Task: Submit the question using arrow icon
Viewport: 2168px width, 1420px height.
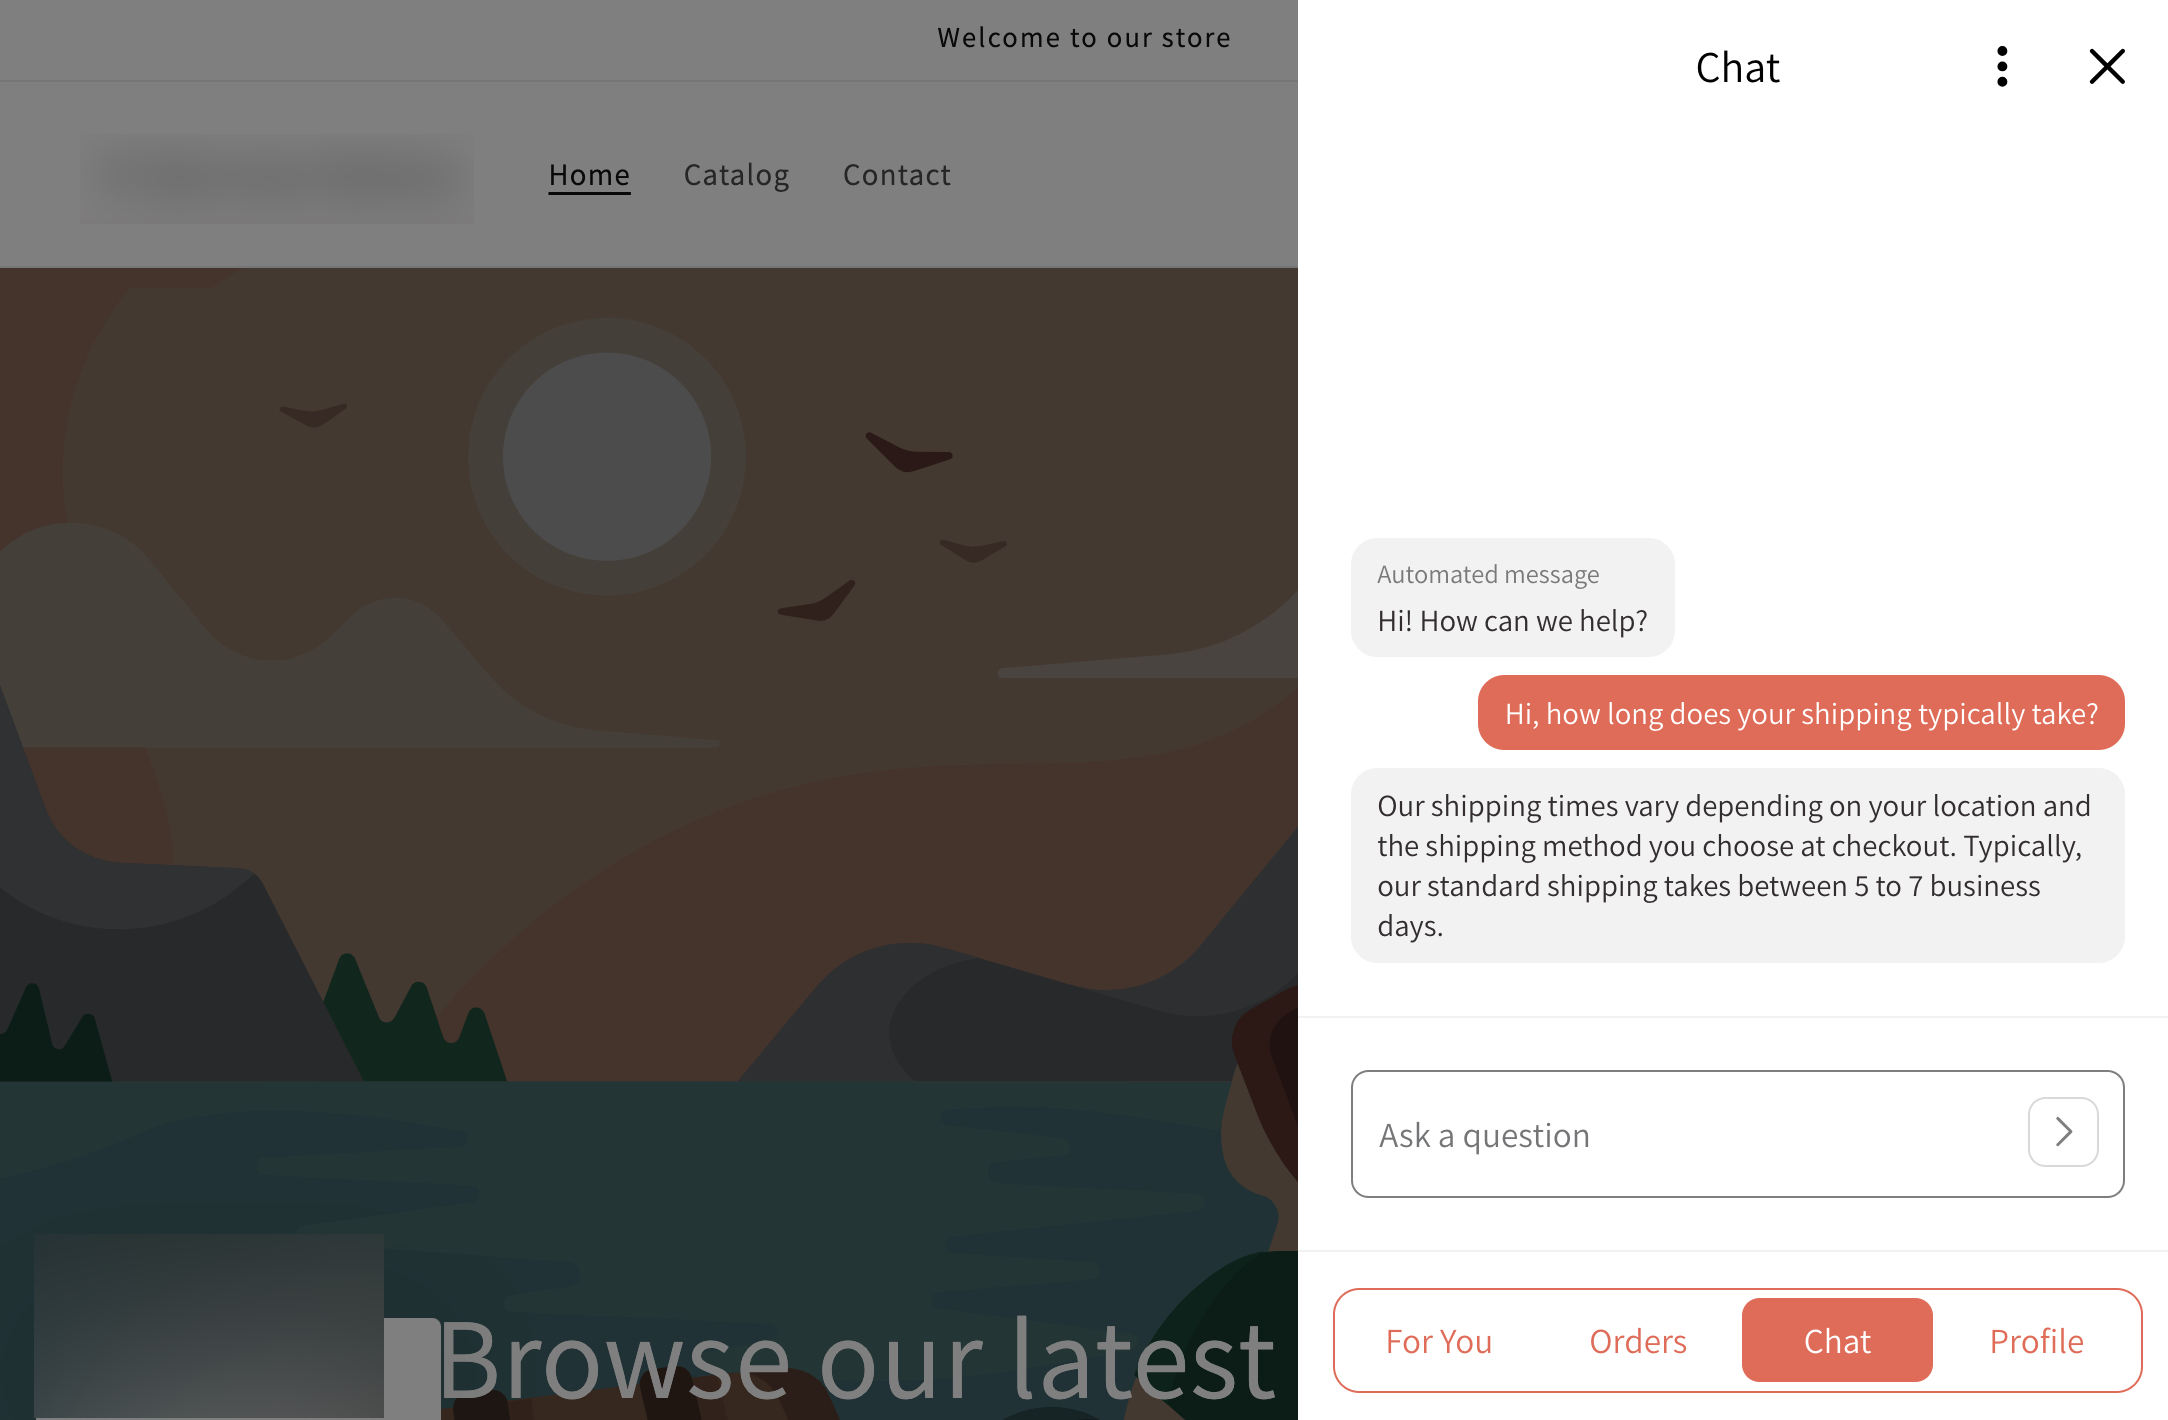Action: coord(2063,1130)
